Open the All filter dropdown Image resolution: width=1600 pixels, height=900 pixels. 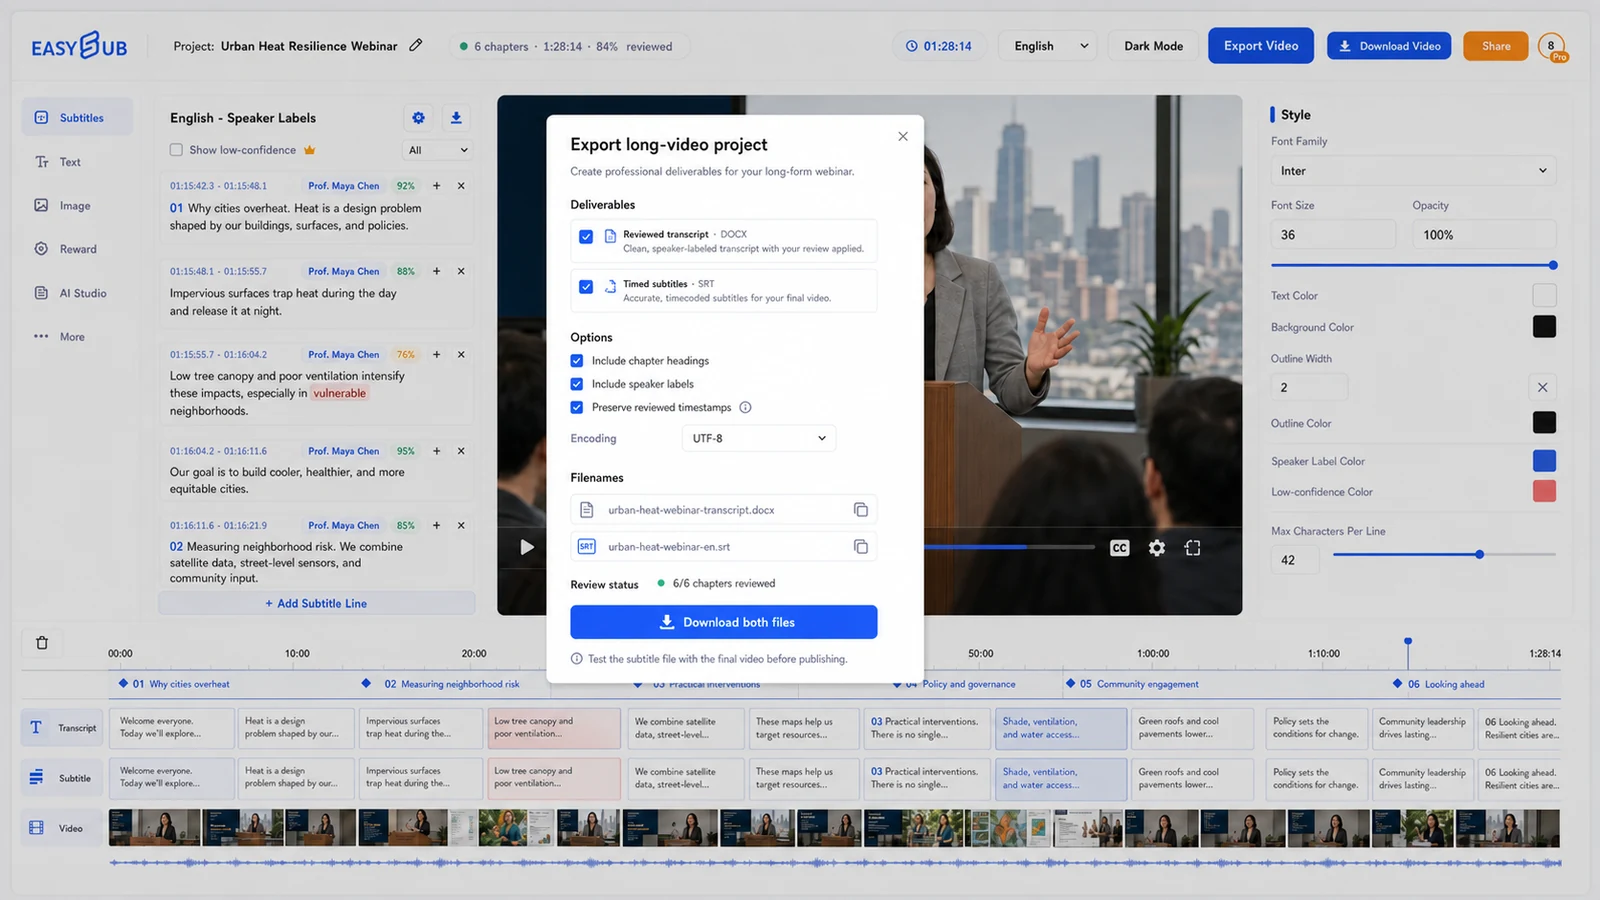point(437,150)
